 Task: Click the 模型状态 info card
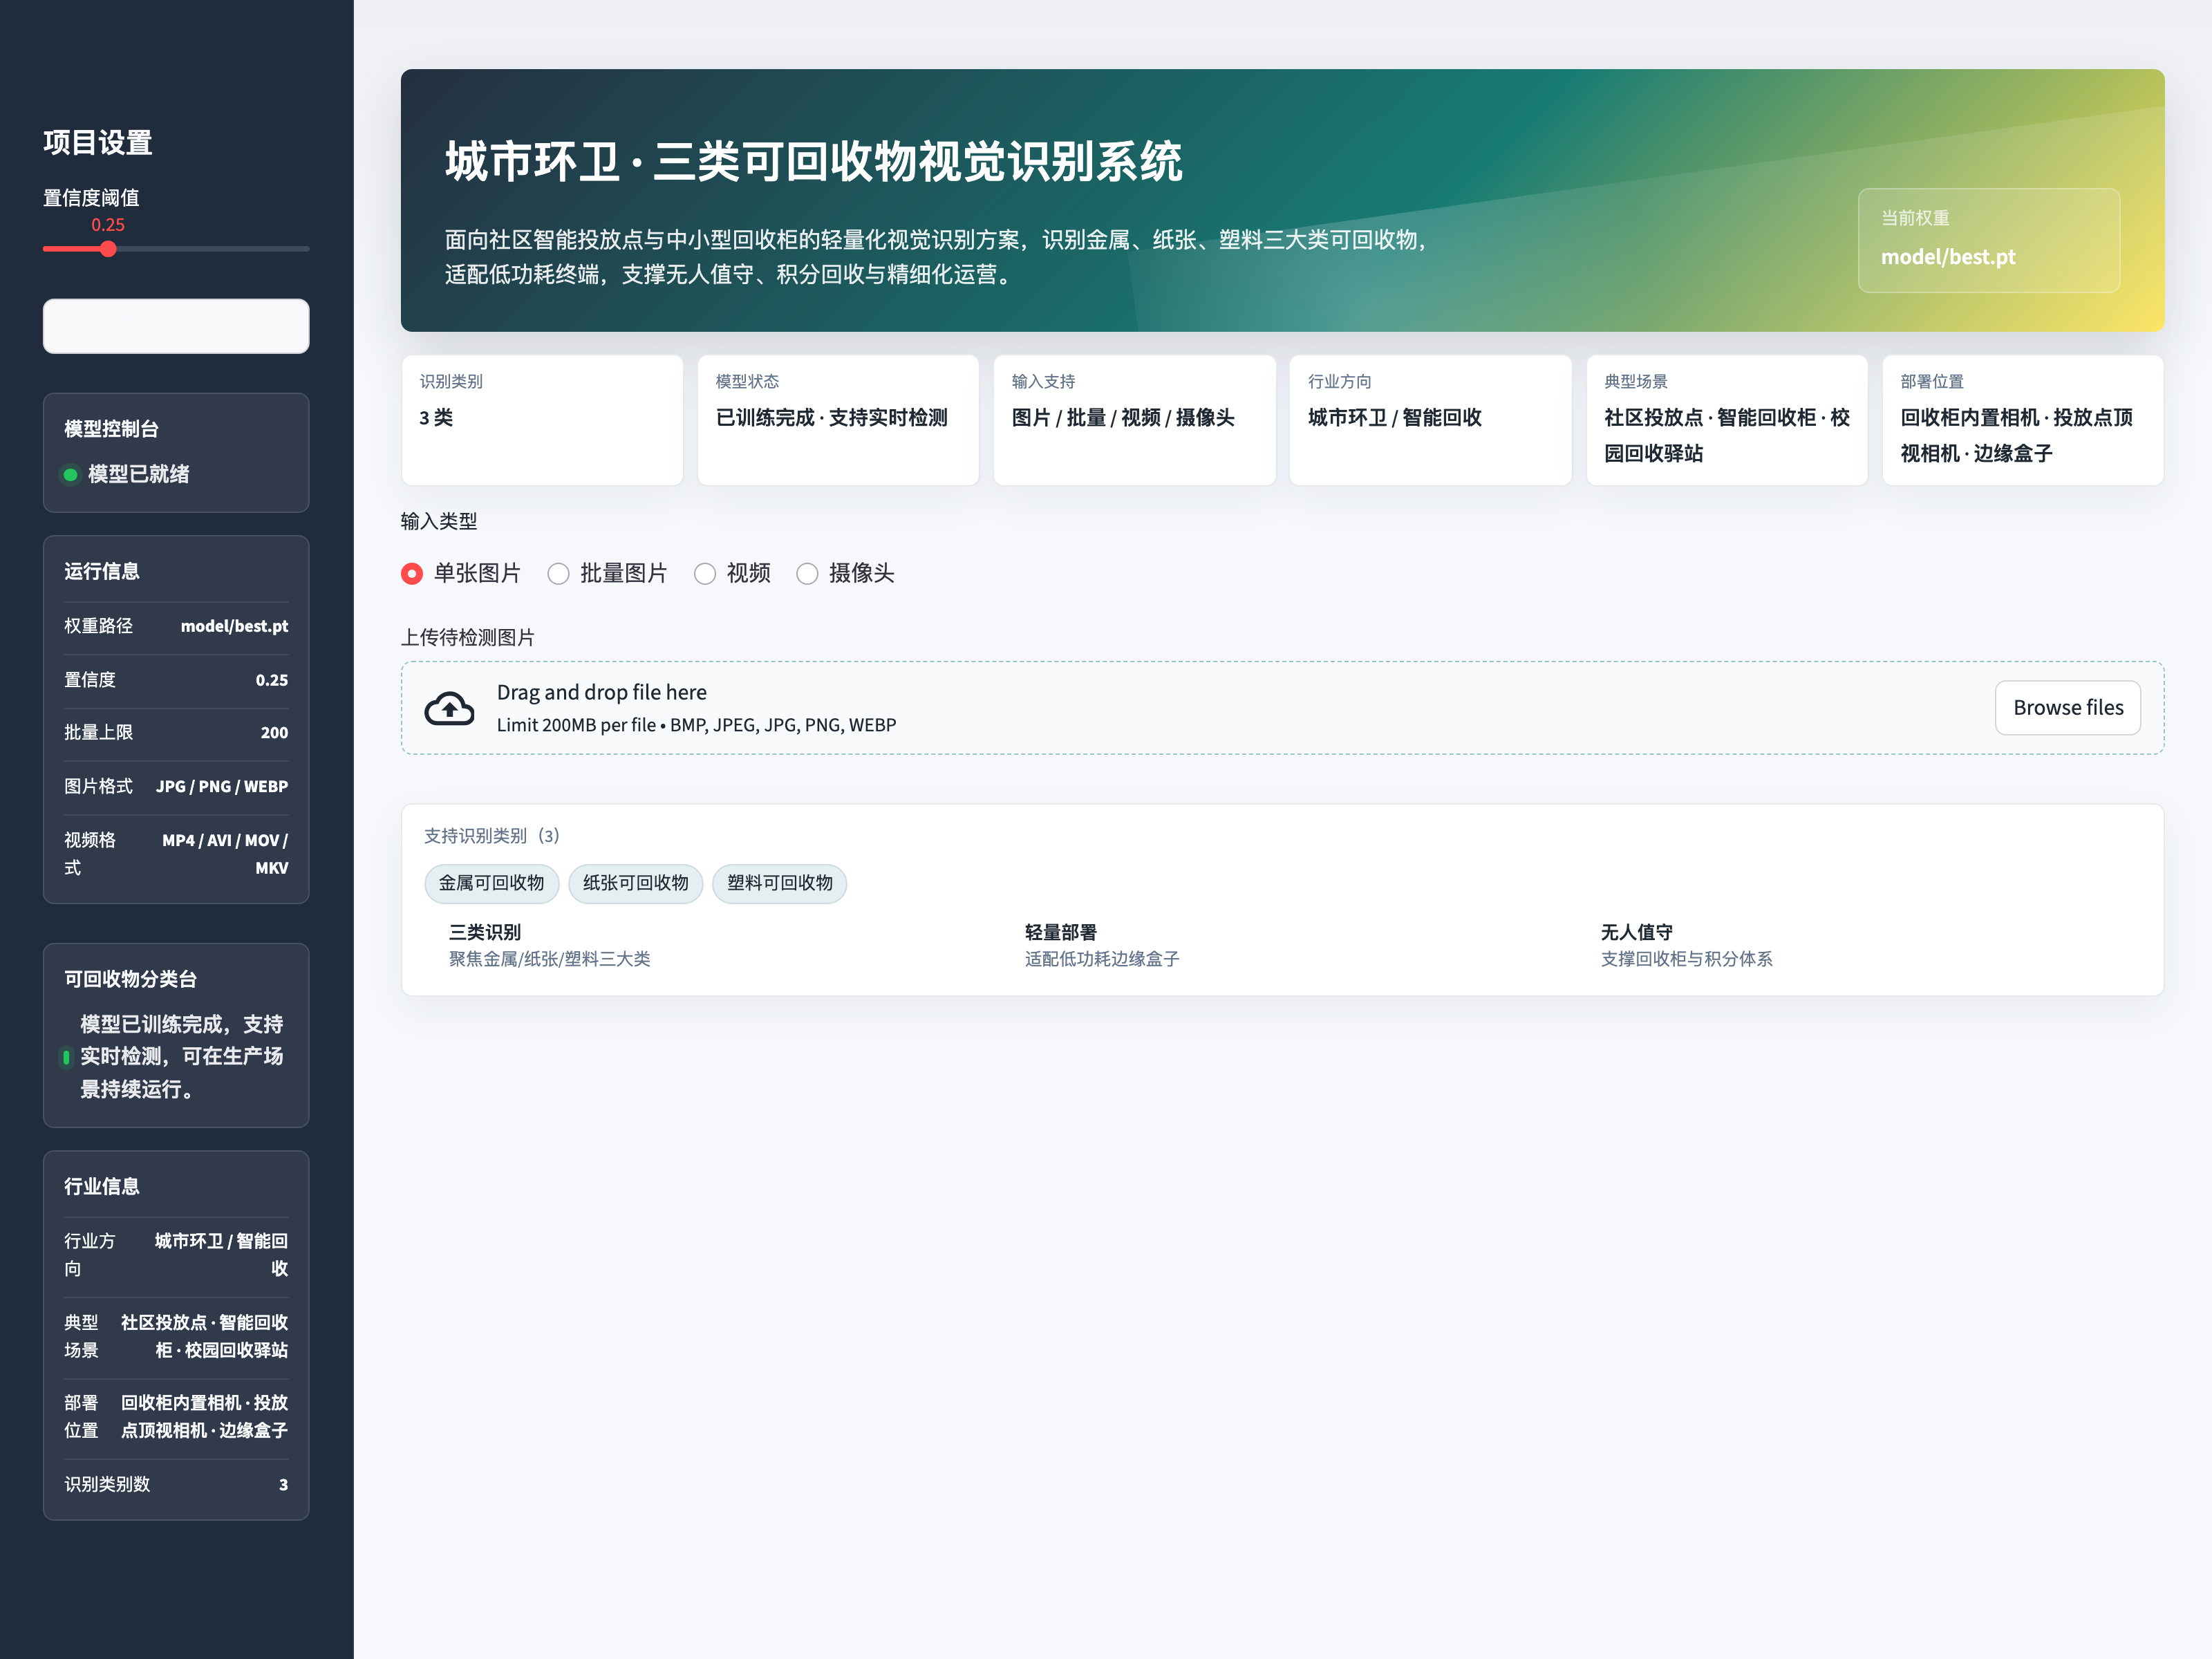(838, 420)
